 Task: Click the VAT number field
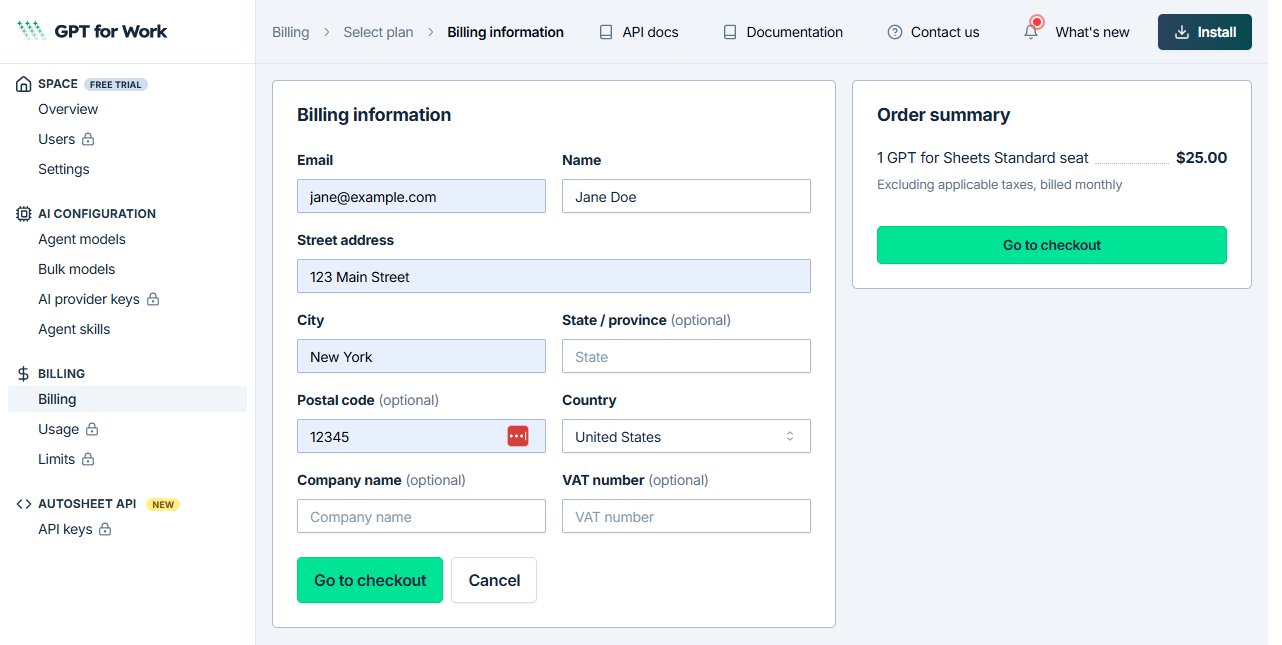point(686,516)
